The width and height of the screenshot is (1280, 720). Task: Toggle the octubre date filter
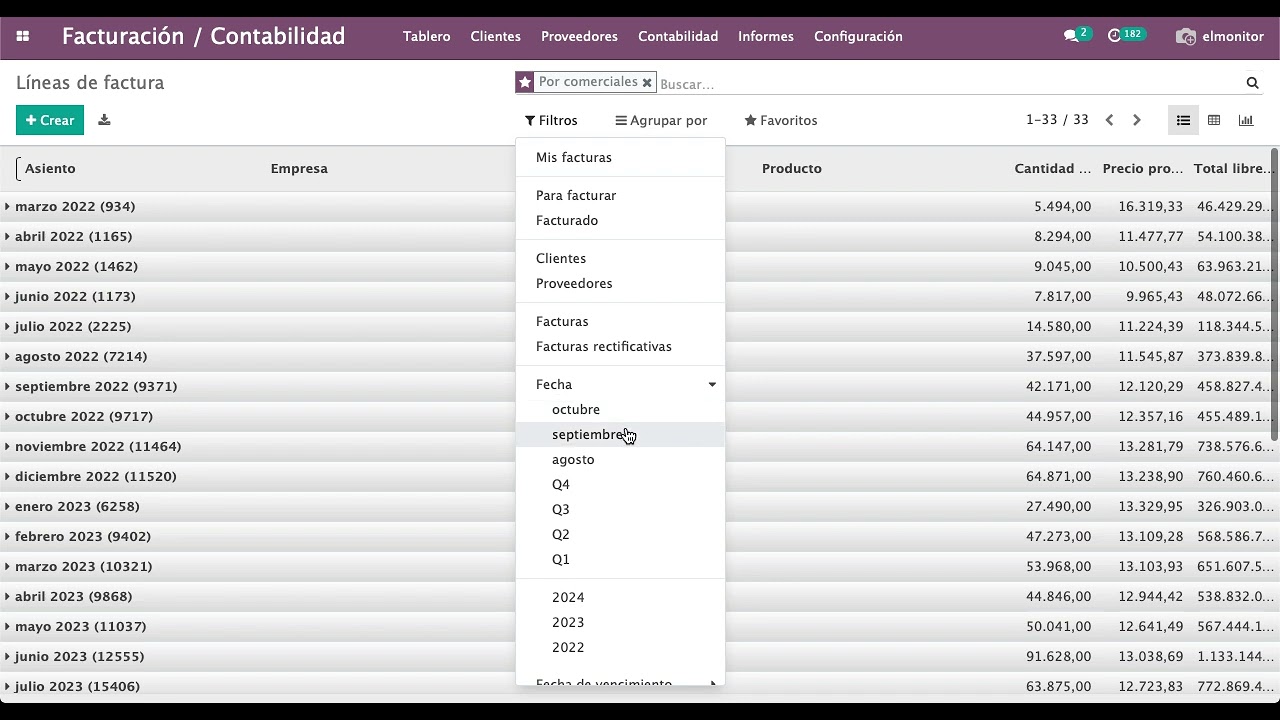(620, 409)
